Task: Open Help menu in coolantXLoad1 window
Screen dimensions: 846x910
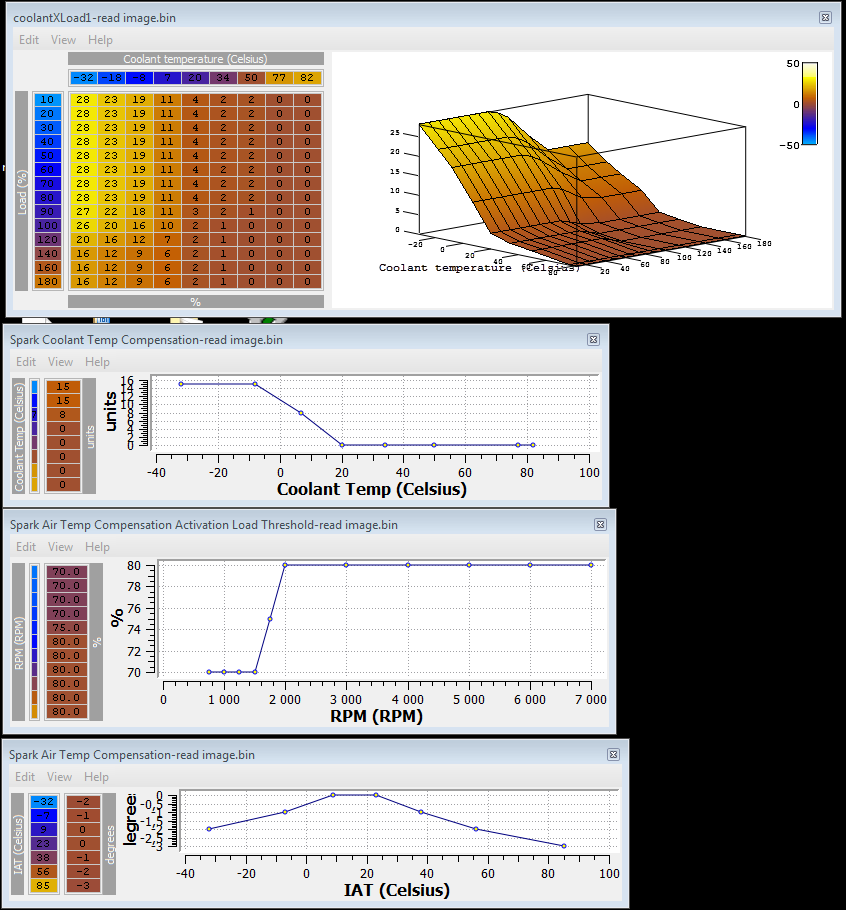Action: pyautogui.click(x=100, y=40)
